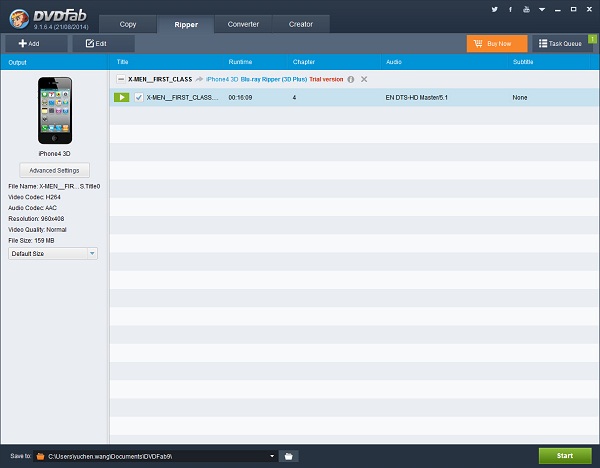Open the Twitter share icon

(494, 9)
